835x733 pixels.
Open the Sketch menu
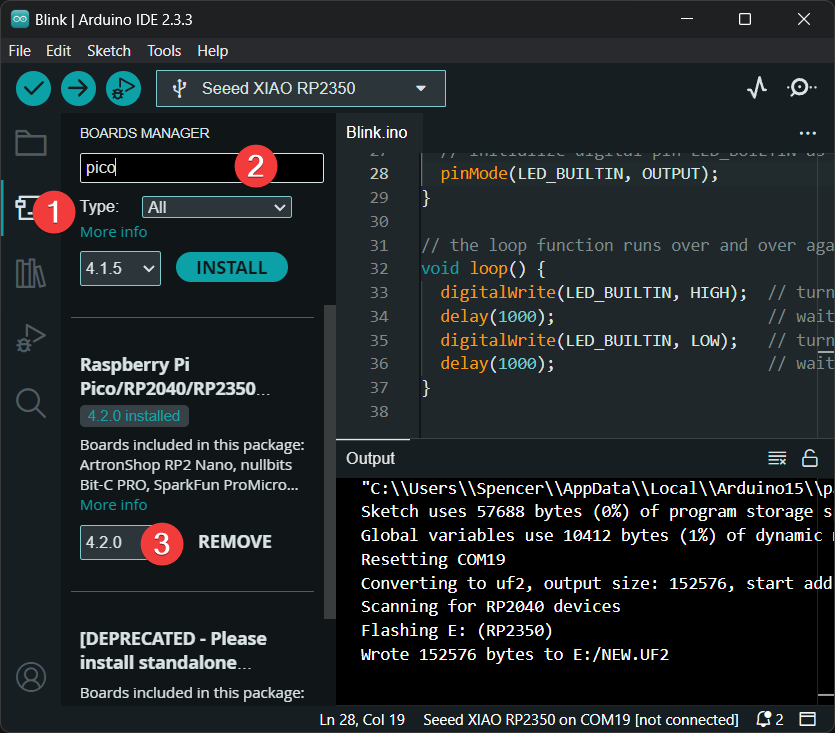tap(109, 51)
